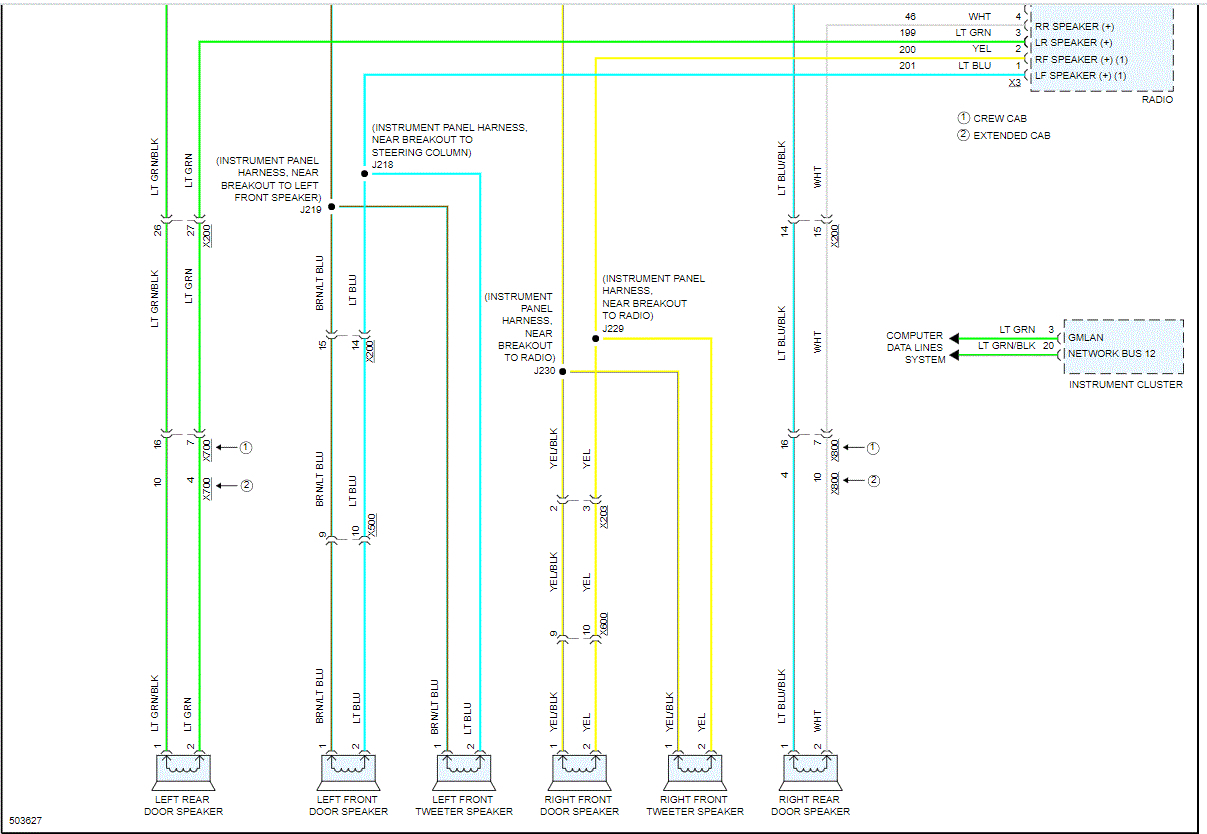Select the Left Front Door Speaker symbol
This screenshot has width=1207, height=834.
350,772
